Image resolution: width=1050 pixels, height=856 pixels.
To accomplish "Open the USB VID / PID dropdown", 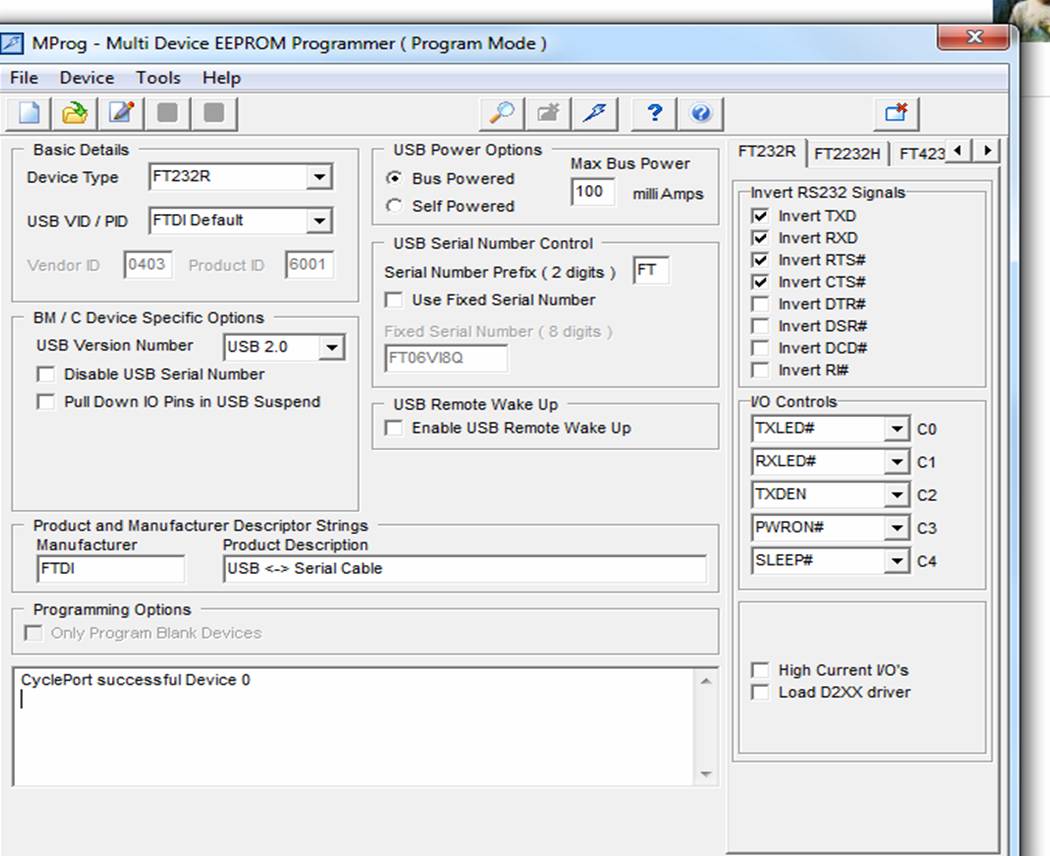I will pyautogui.click(x=321, y=220).
